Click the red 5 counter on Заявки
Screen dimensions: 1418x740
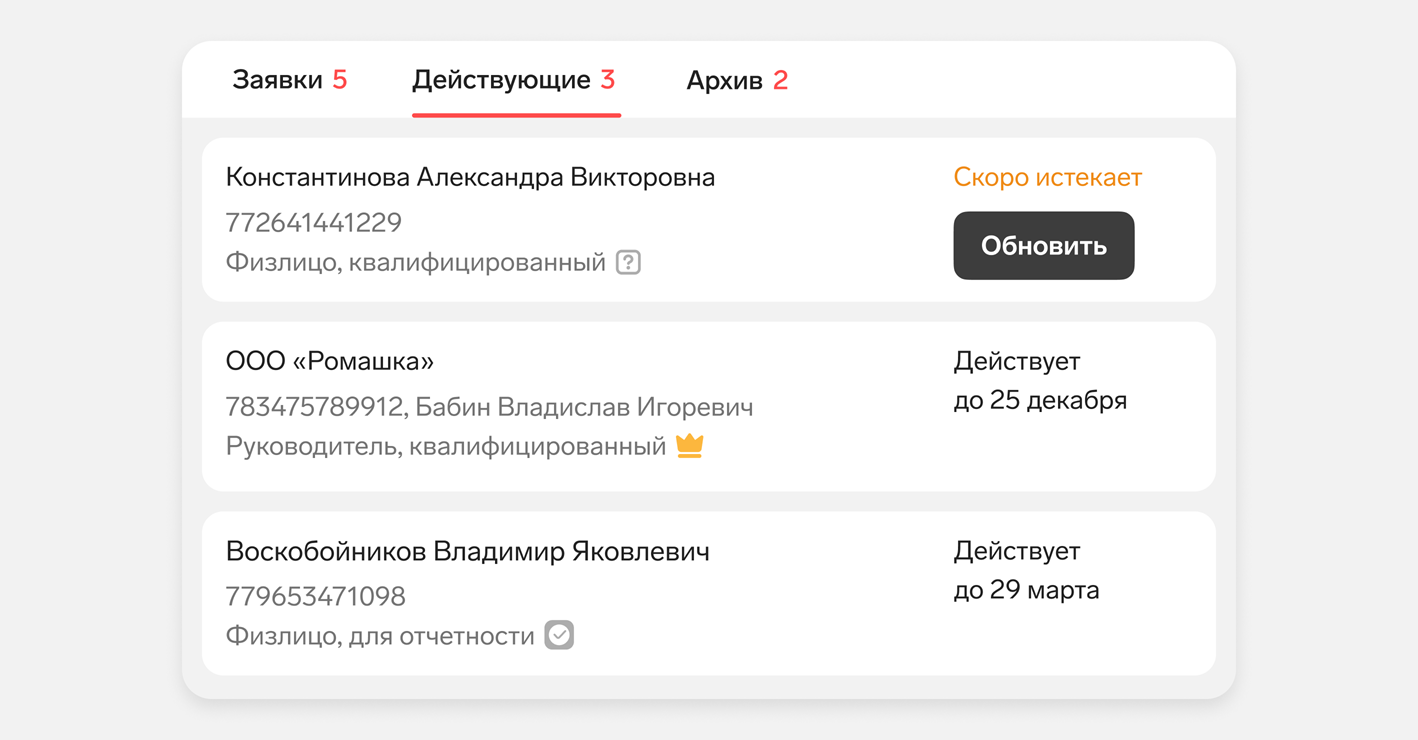340,80
